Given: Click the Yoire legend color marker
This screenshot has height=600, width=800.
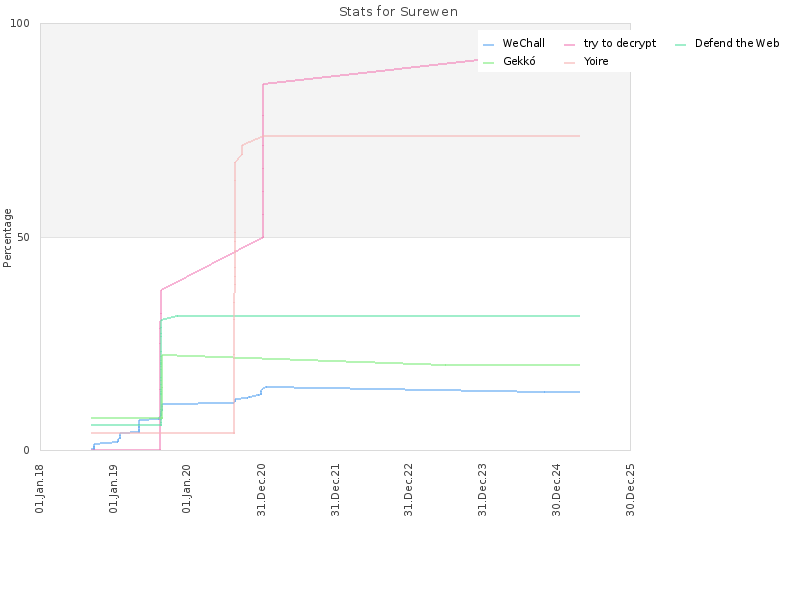Looking at the screenshot, I should coord(571,62).
